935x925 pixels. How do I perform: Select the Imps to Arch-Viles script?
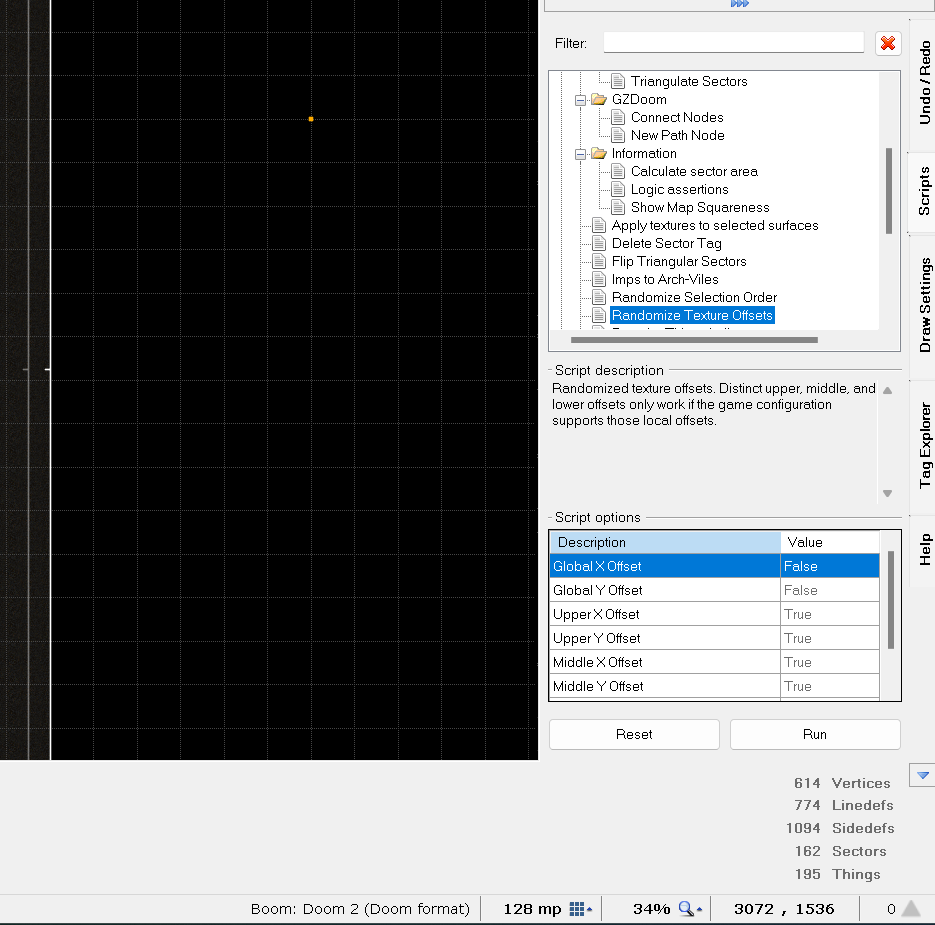tap(664, 280)
